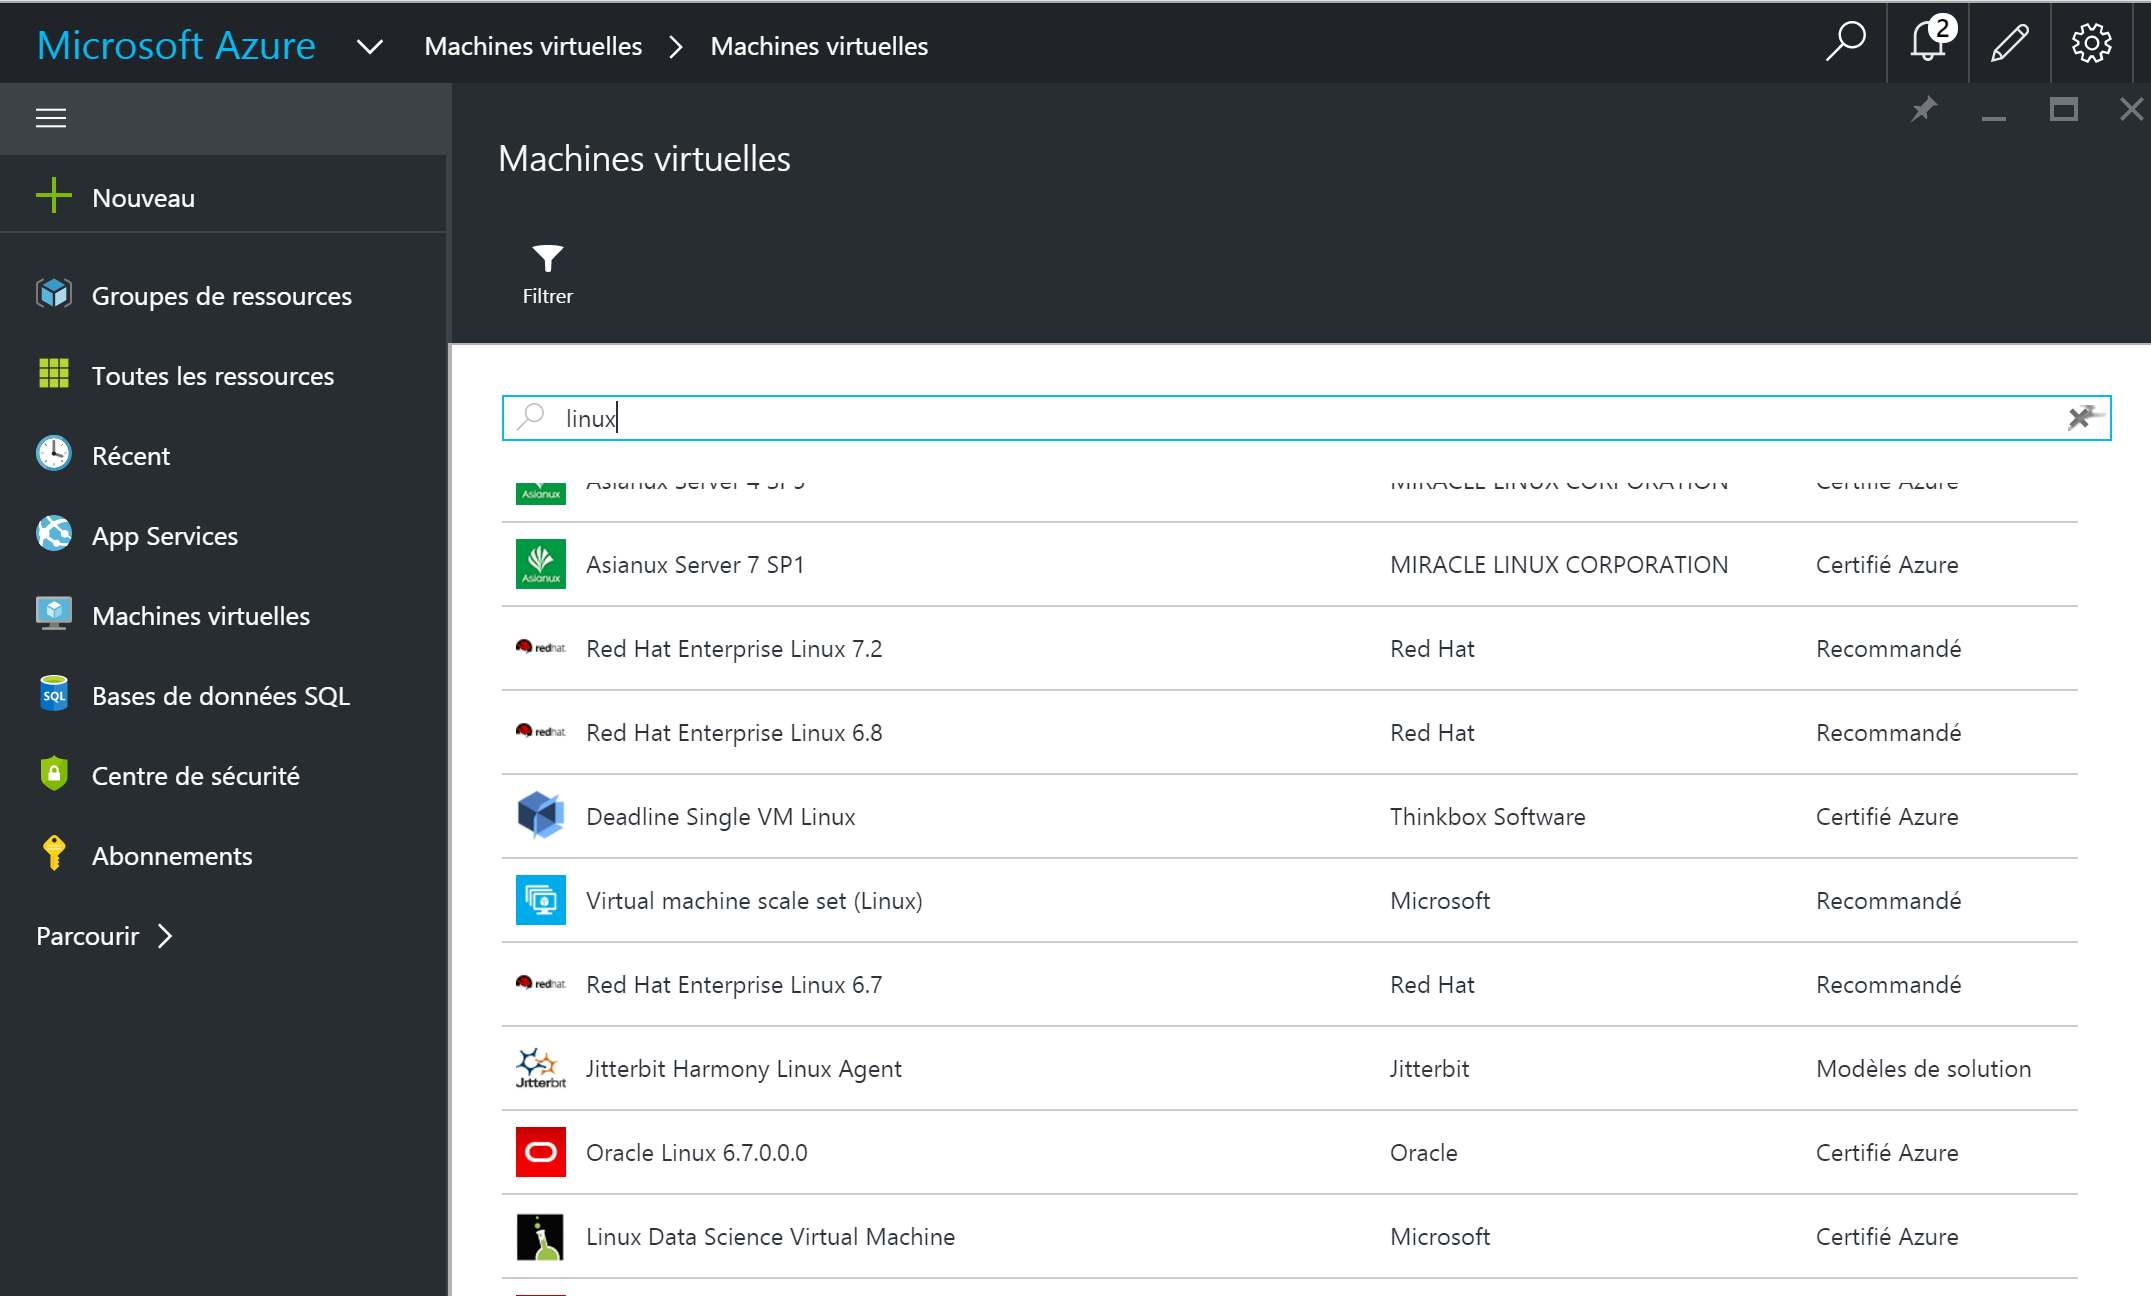
Task: Pin the Machines virtuelles blade
Action: pyautogui.click(x=1923, y=110)
